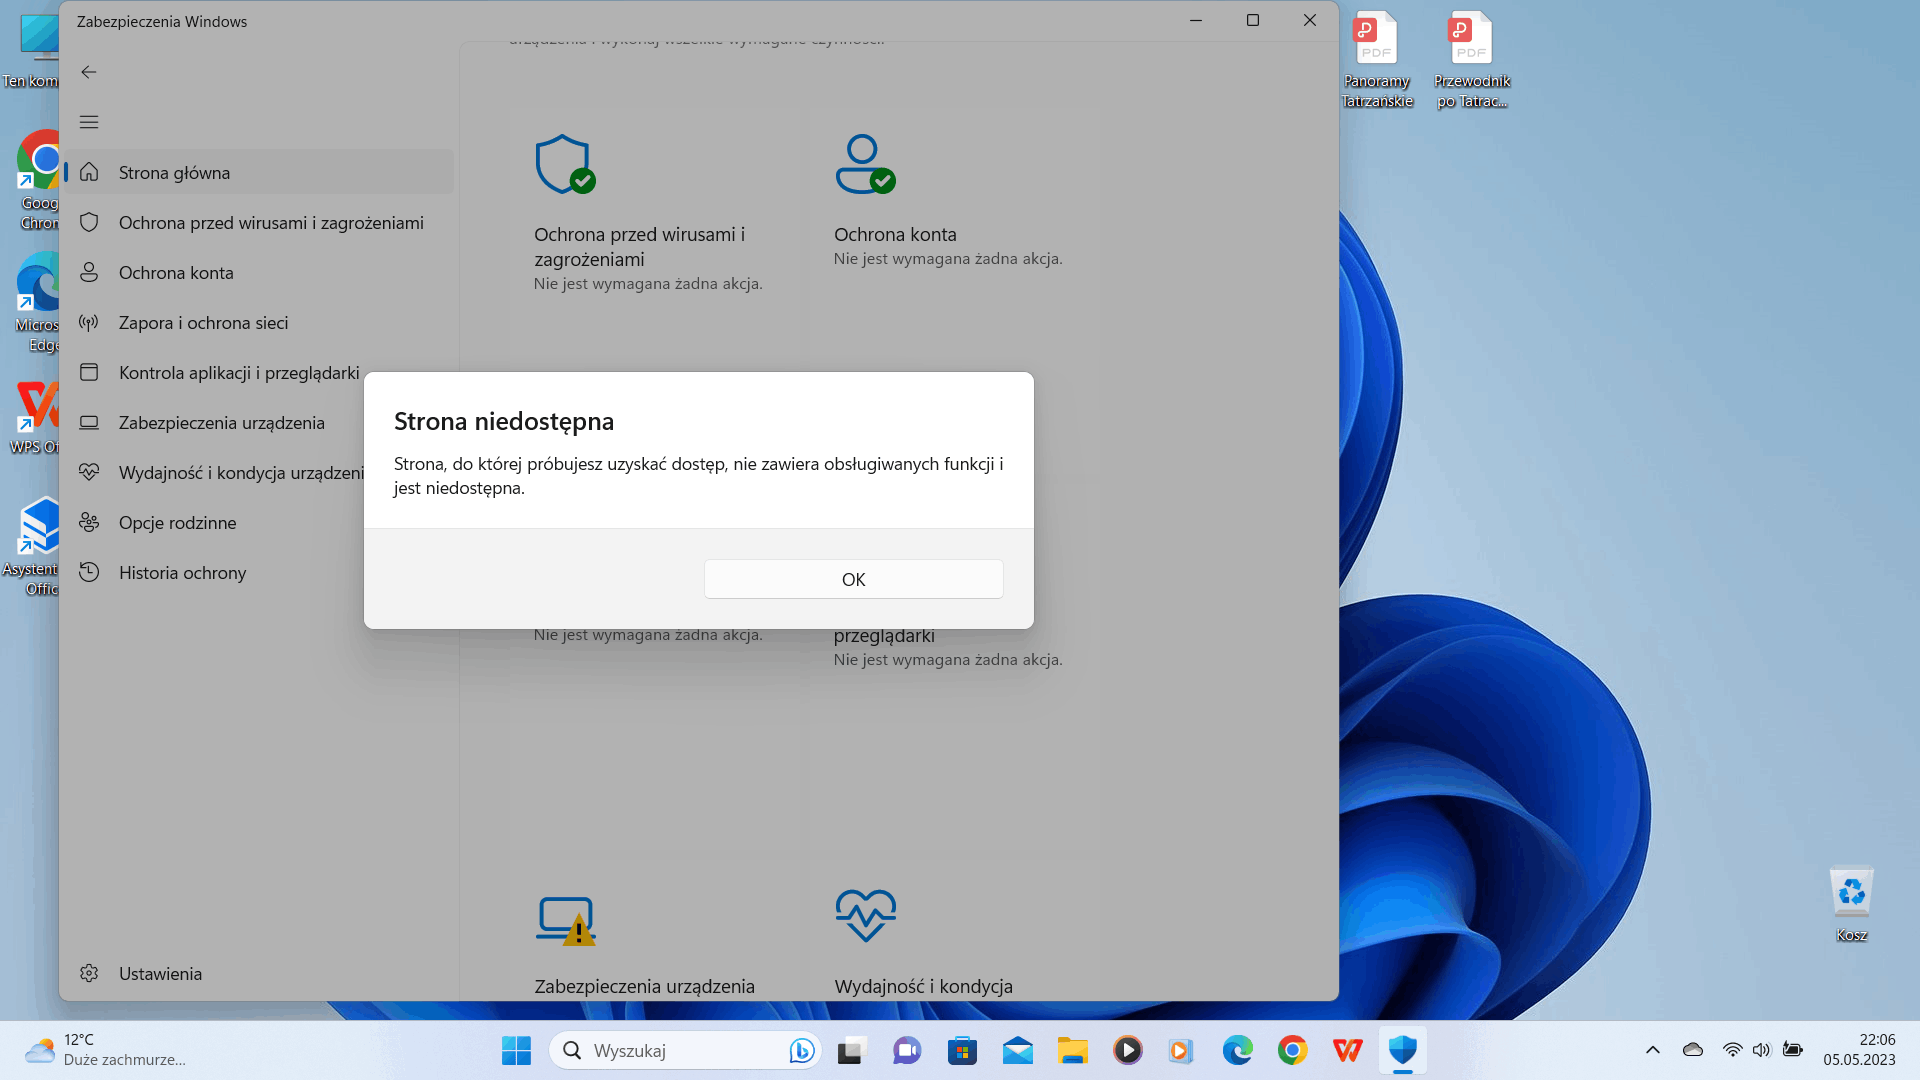
Task: Click the back arrow in Zabezpieczenia Windows
Action: 89,72
